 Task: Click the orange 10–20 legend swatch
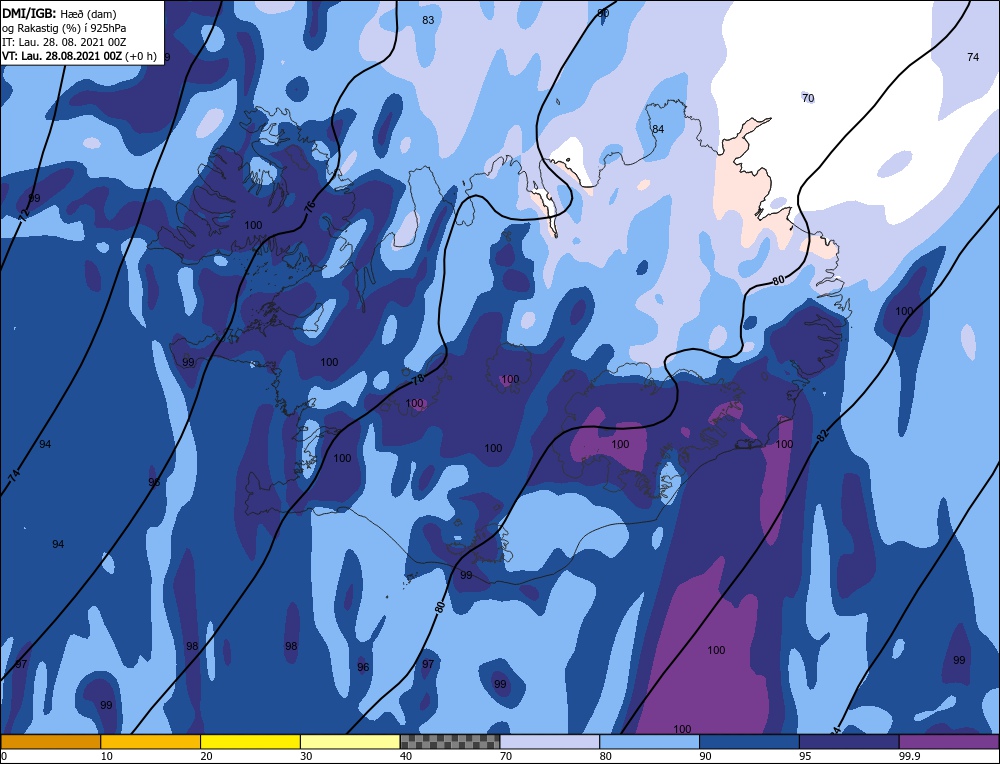[151, 741]
